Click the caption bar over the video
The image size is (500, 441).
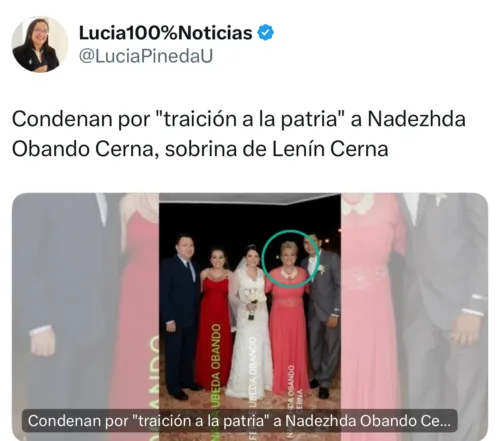239,421
